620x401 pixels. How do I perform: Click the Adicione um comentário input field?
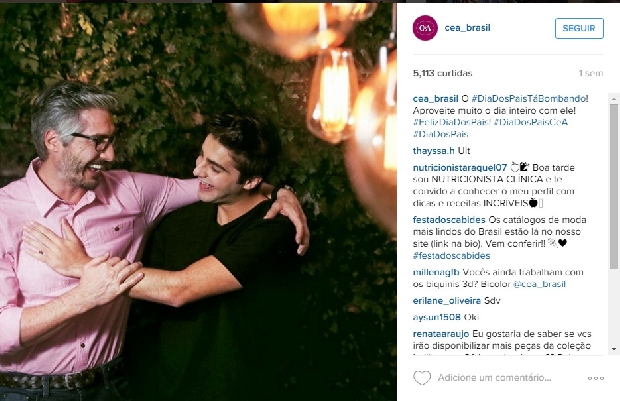[x=494, y=378]
